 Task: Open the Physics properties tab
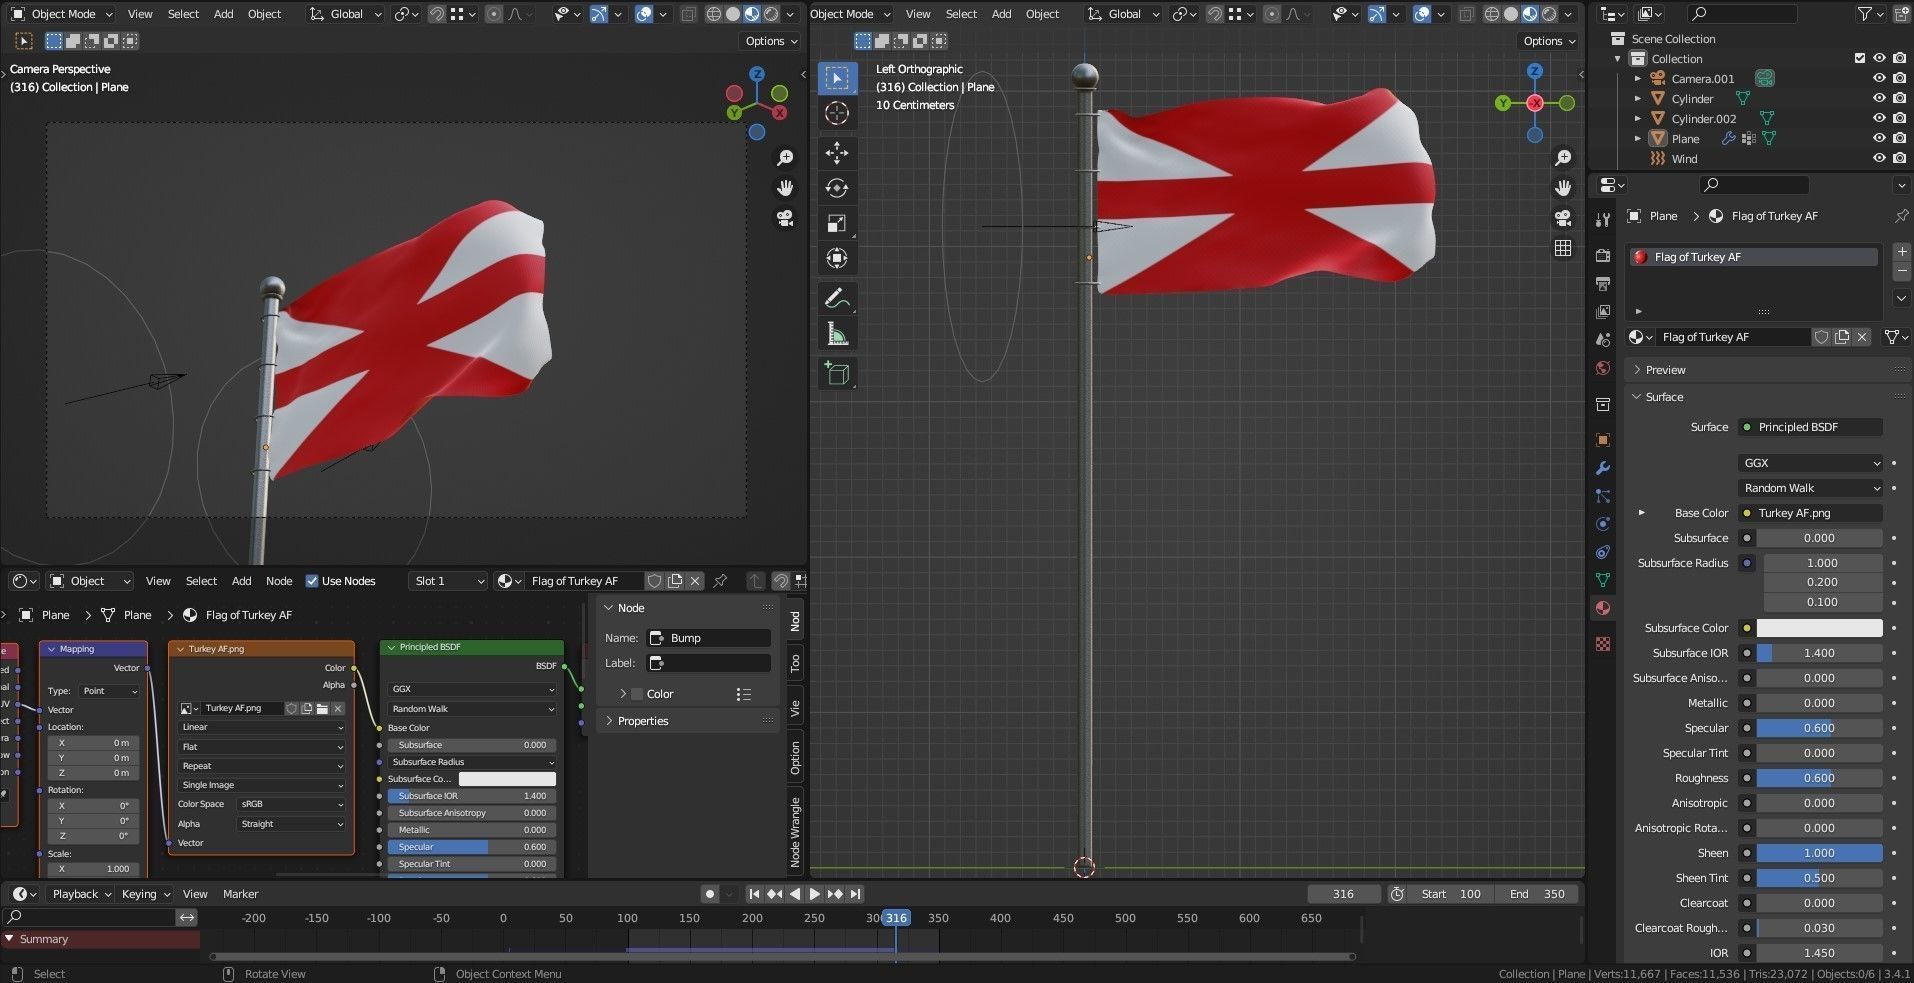[1603, 524]
